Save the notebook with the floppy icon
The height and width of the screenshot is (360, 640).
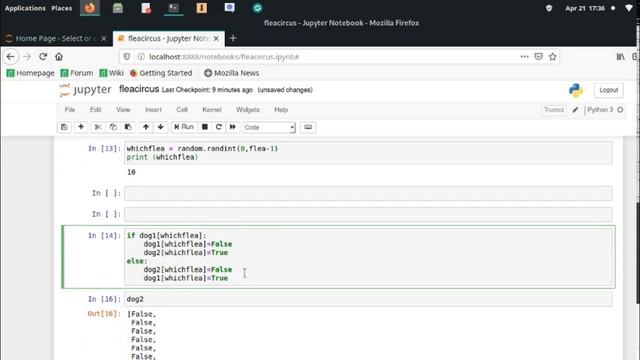(x=64, y=127)
